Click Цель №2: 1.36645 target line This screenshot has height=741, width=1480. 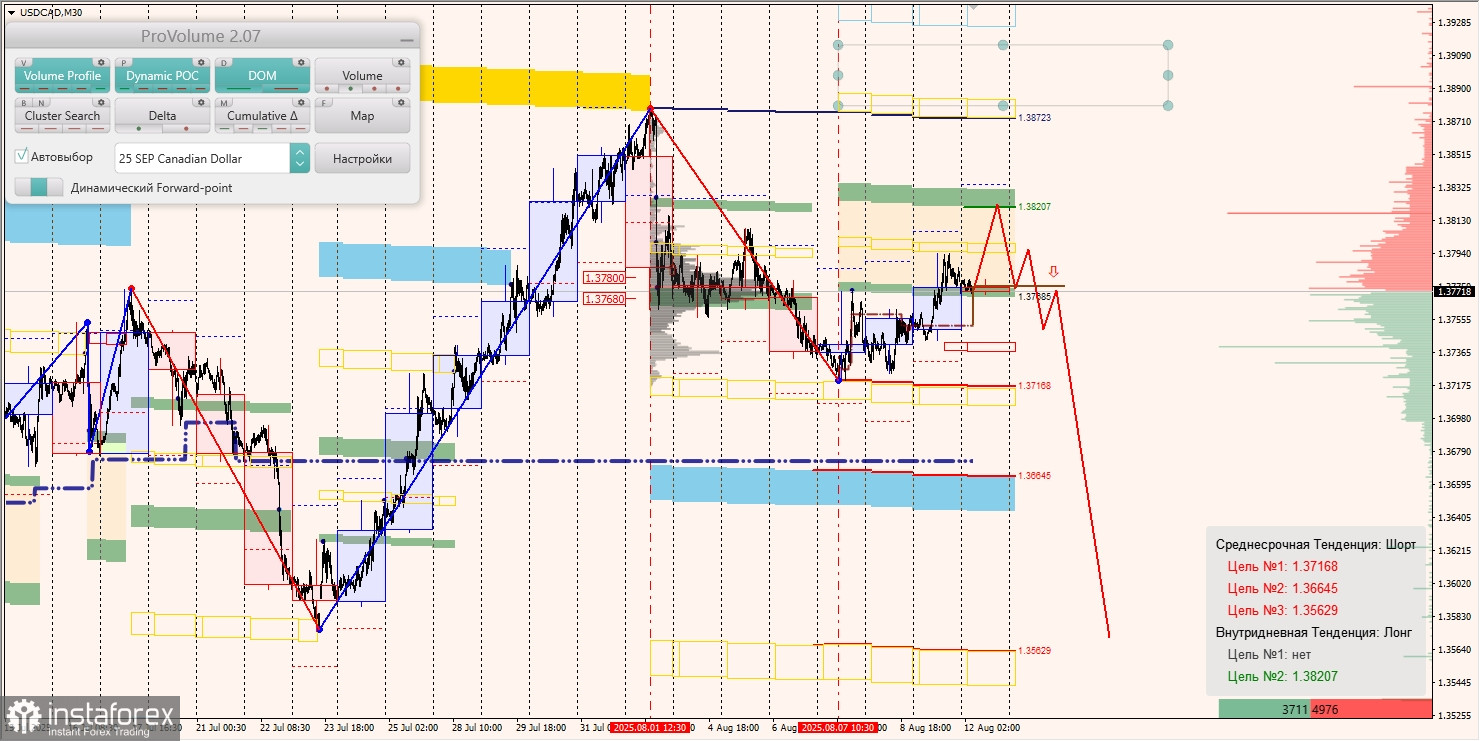click(x=1283, y=588)
